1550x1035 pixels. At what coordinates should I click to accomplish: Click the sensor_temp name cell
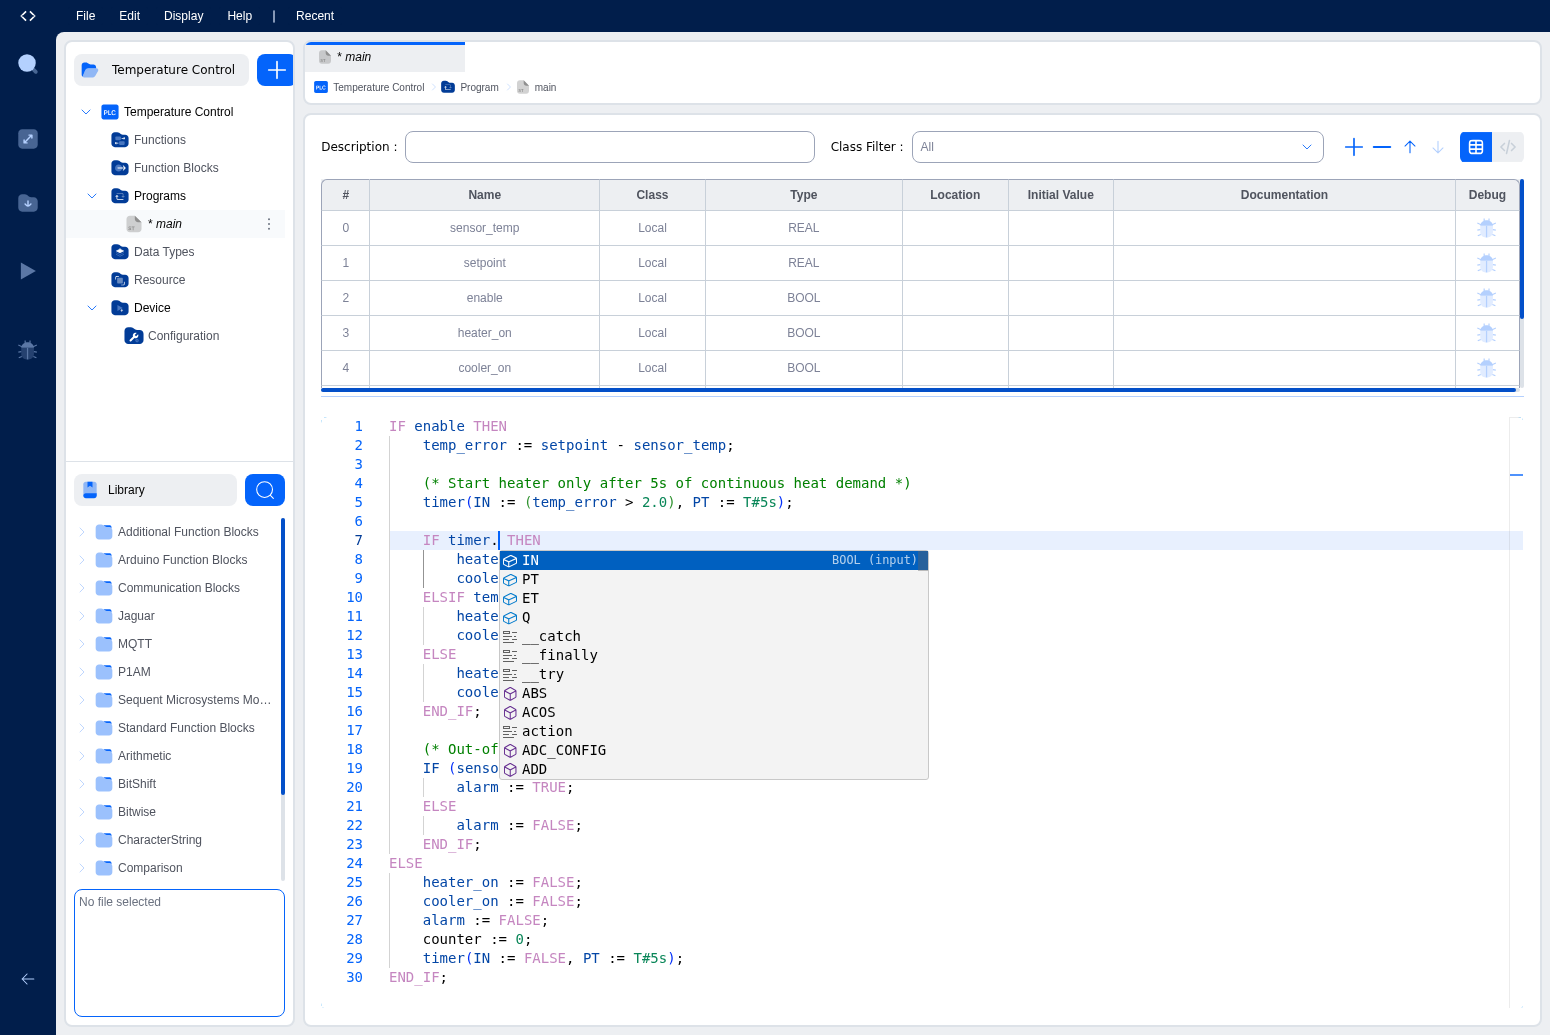(485, 228)
